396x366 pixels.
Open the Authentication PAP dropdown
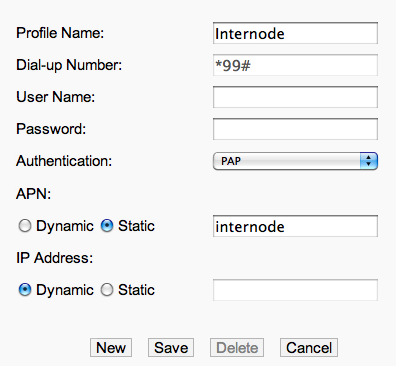[x=295, y=161]
